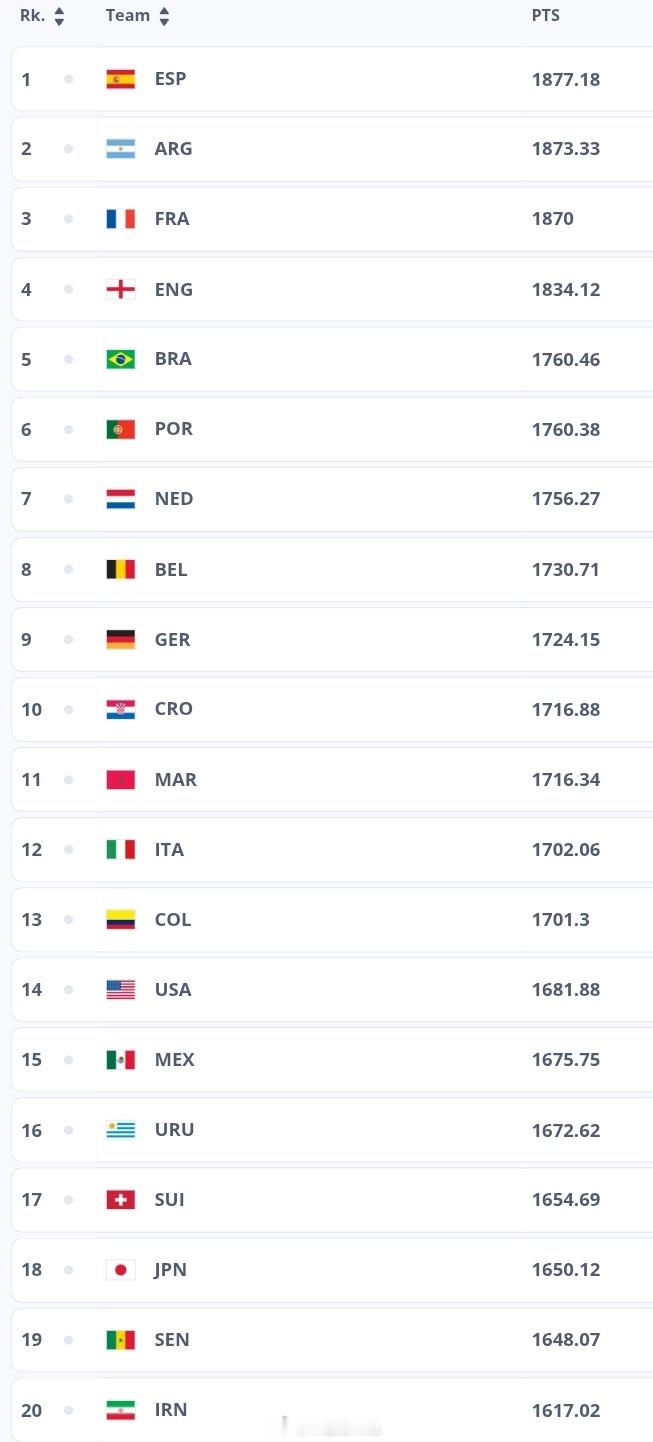Click the Brazil flag icon
Image resolution: width=653 pixels, height=1442 pixels.
pos(121,359)
